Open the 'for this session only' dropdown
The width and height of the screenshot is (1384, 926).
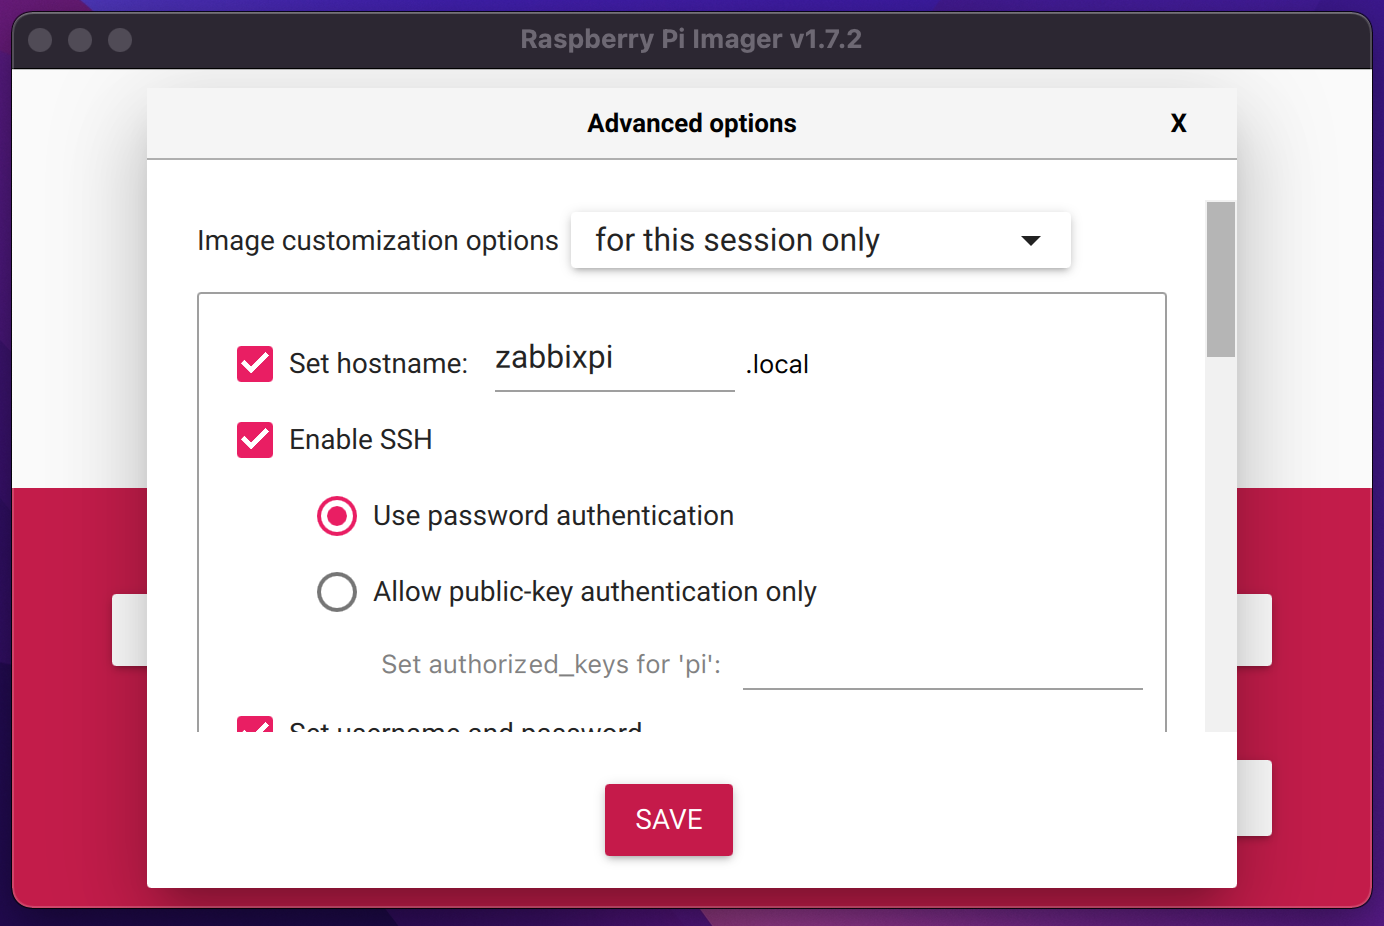[x=820, y=240]
